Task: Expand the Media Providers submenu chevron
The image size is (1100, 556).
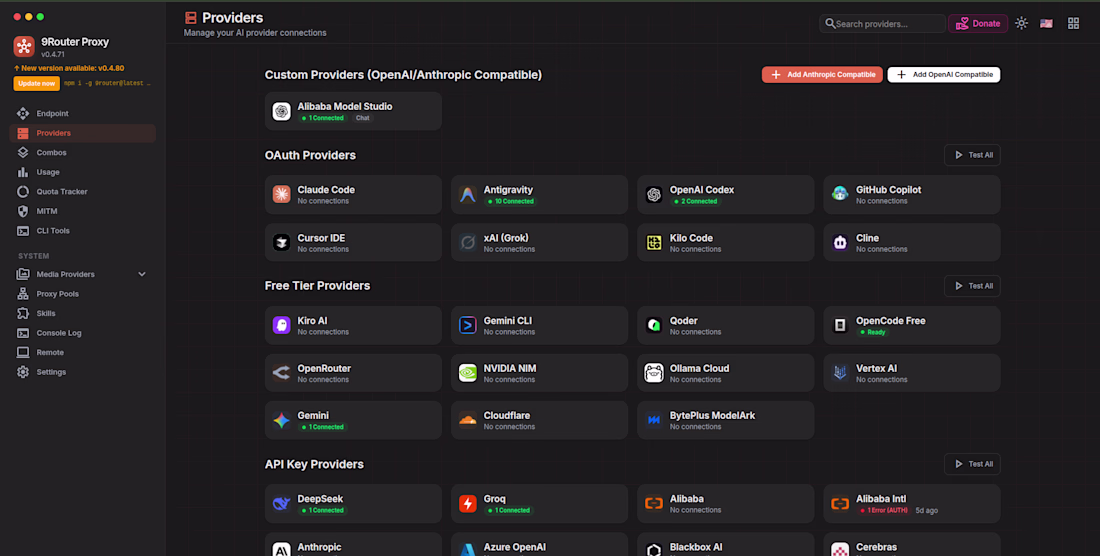Action: [x=142, y=274]
